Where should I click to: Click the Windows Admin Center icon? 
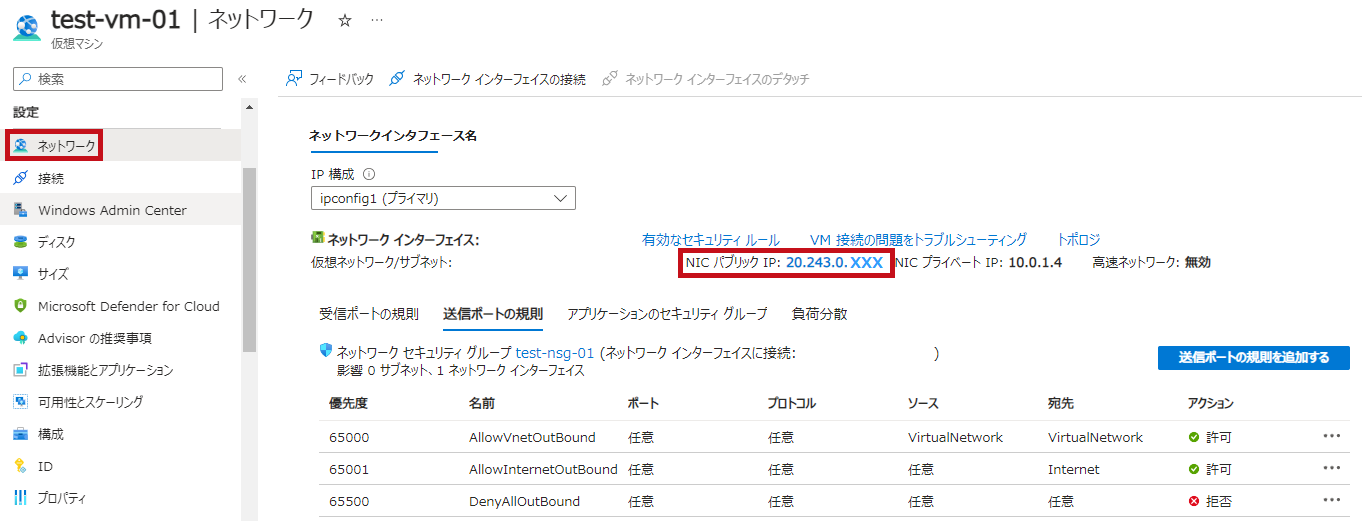click(x=21, y=210)
